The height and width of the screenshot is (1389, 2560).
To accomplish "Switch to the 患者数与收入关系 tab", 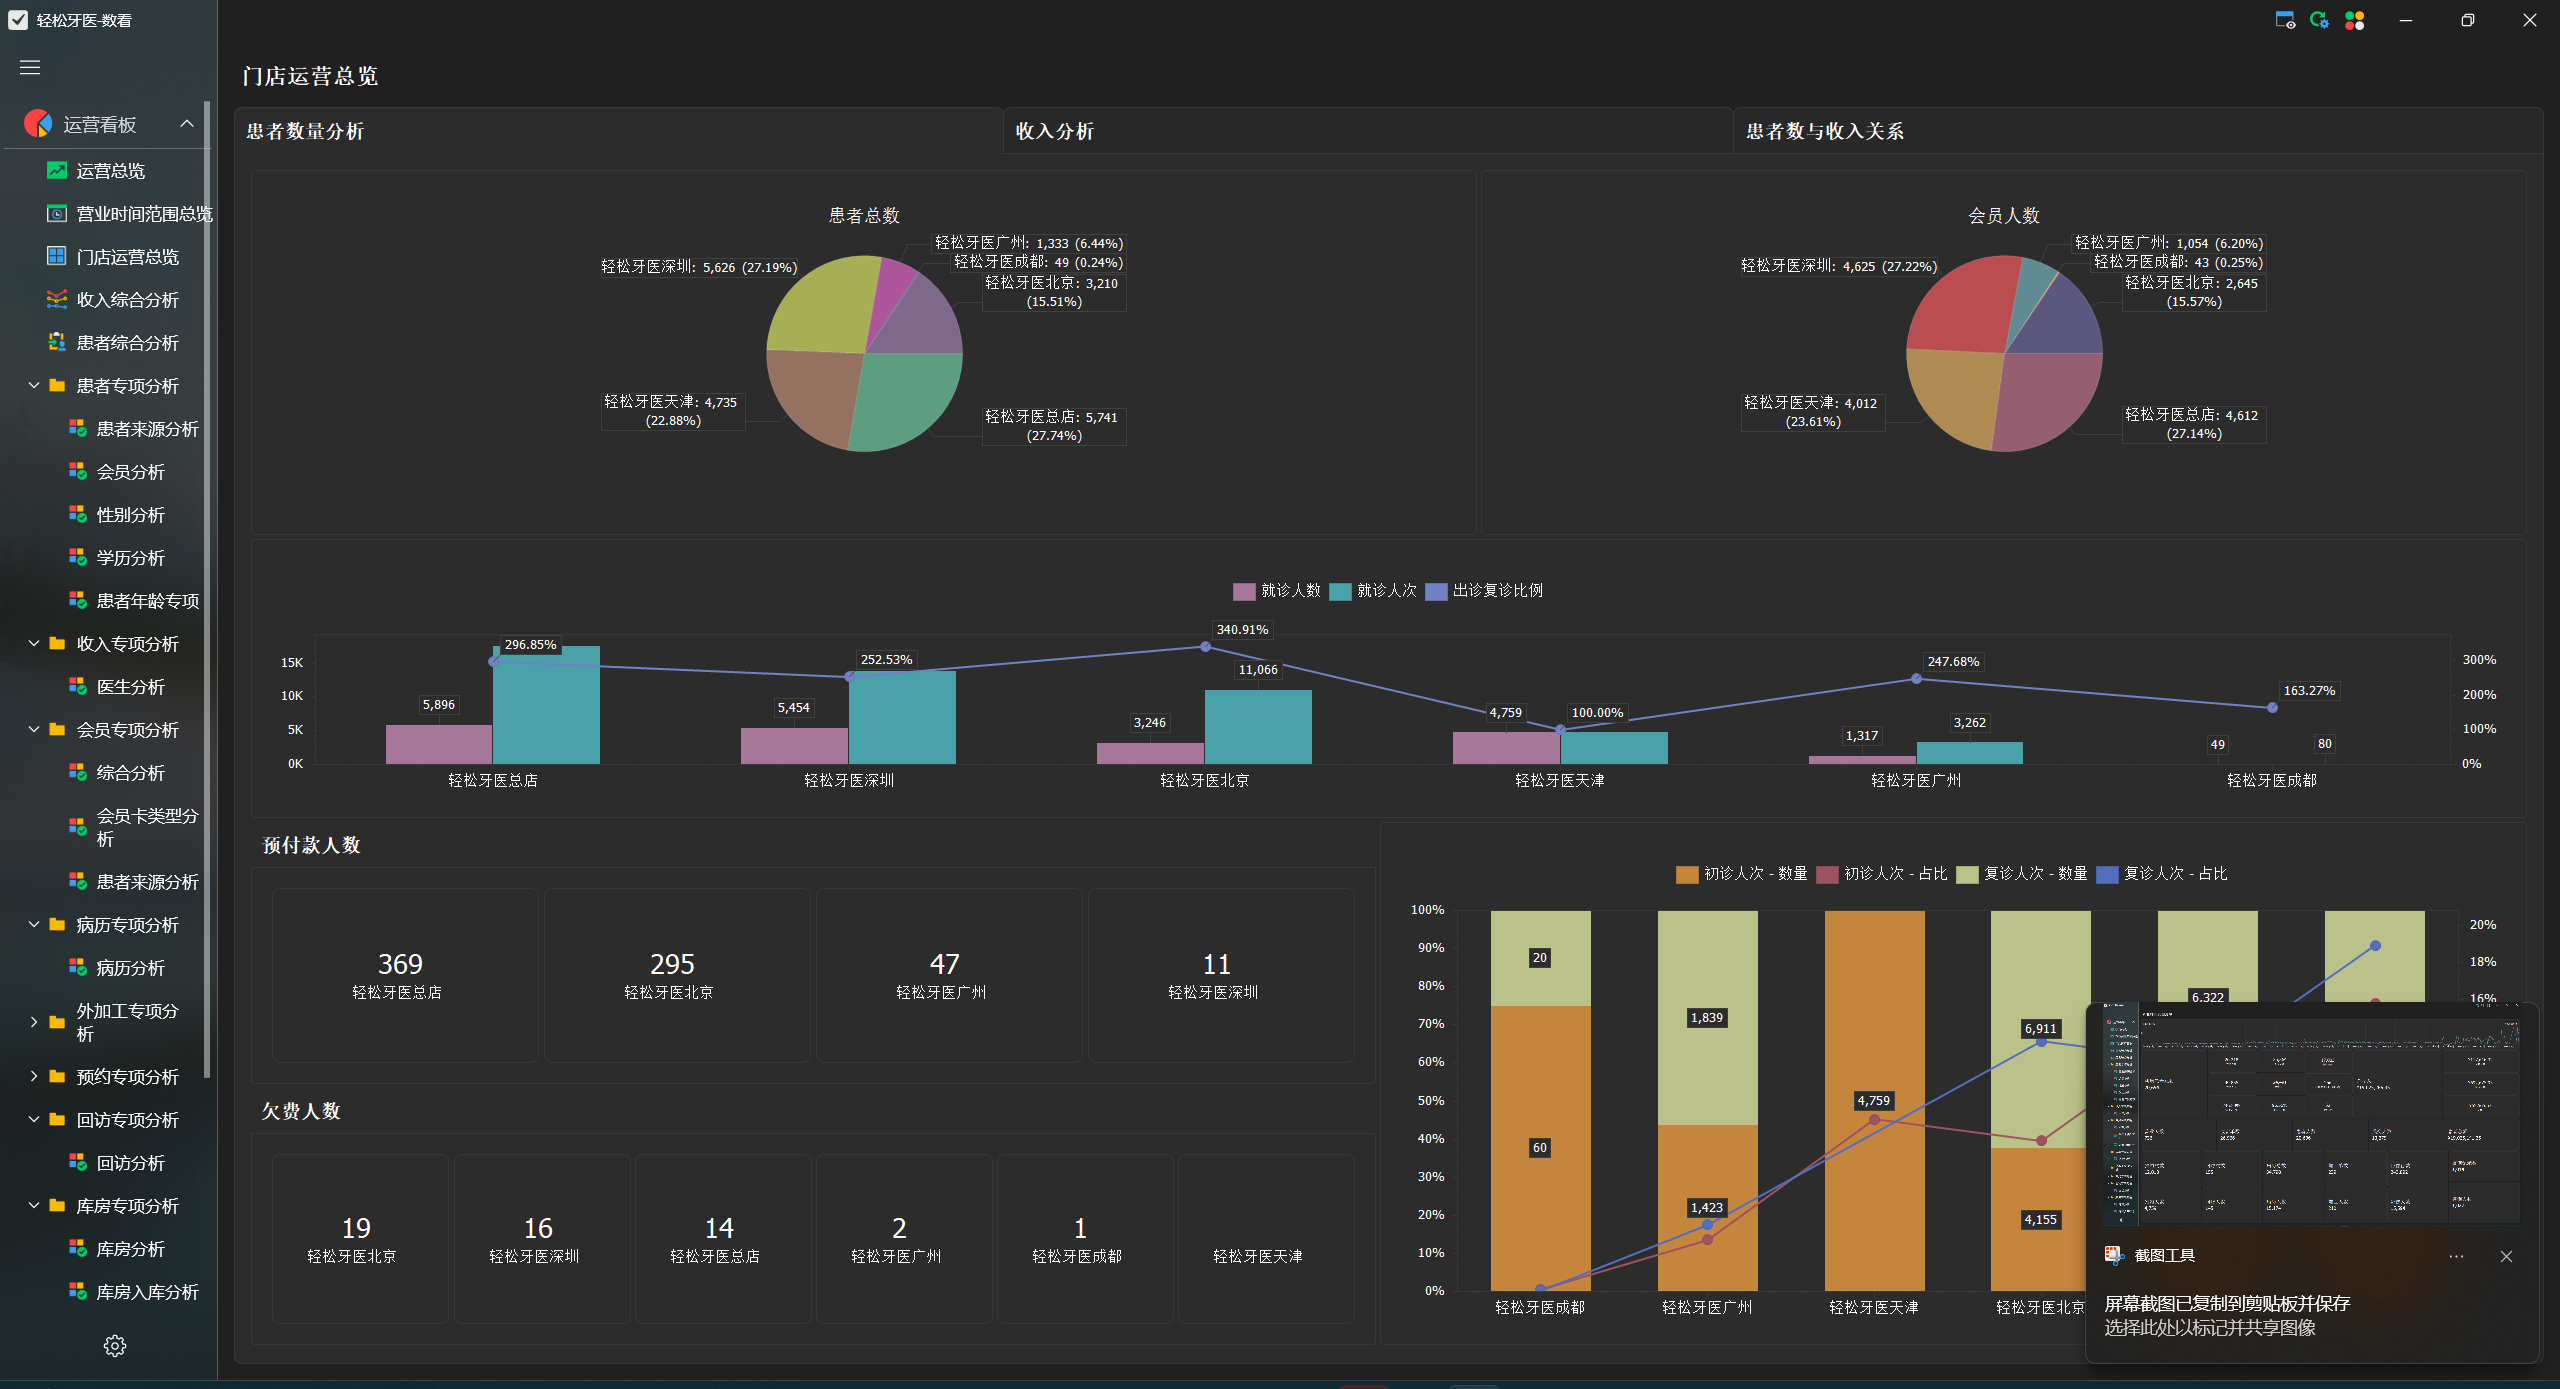I will (1824, 131).
